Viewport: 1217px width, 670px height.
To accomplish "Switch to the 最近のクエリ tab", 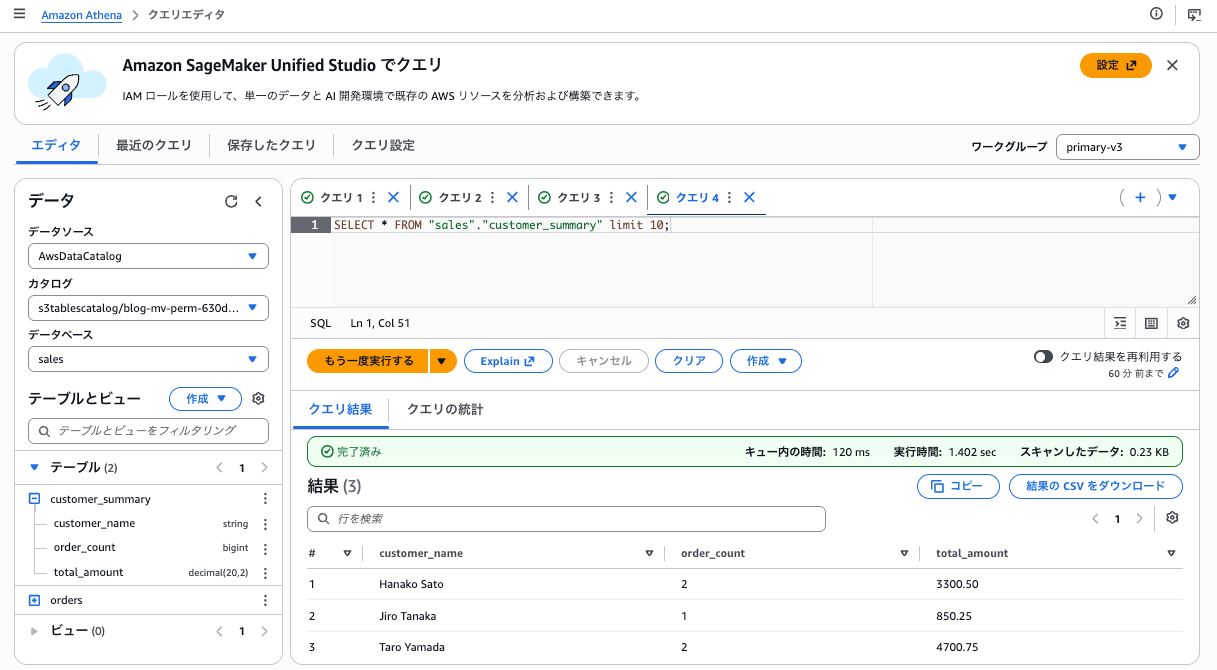I will [x=154, y=145].
